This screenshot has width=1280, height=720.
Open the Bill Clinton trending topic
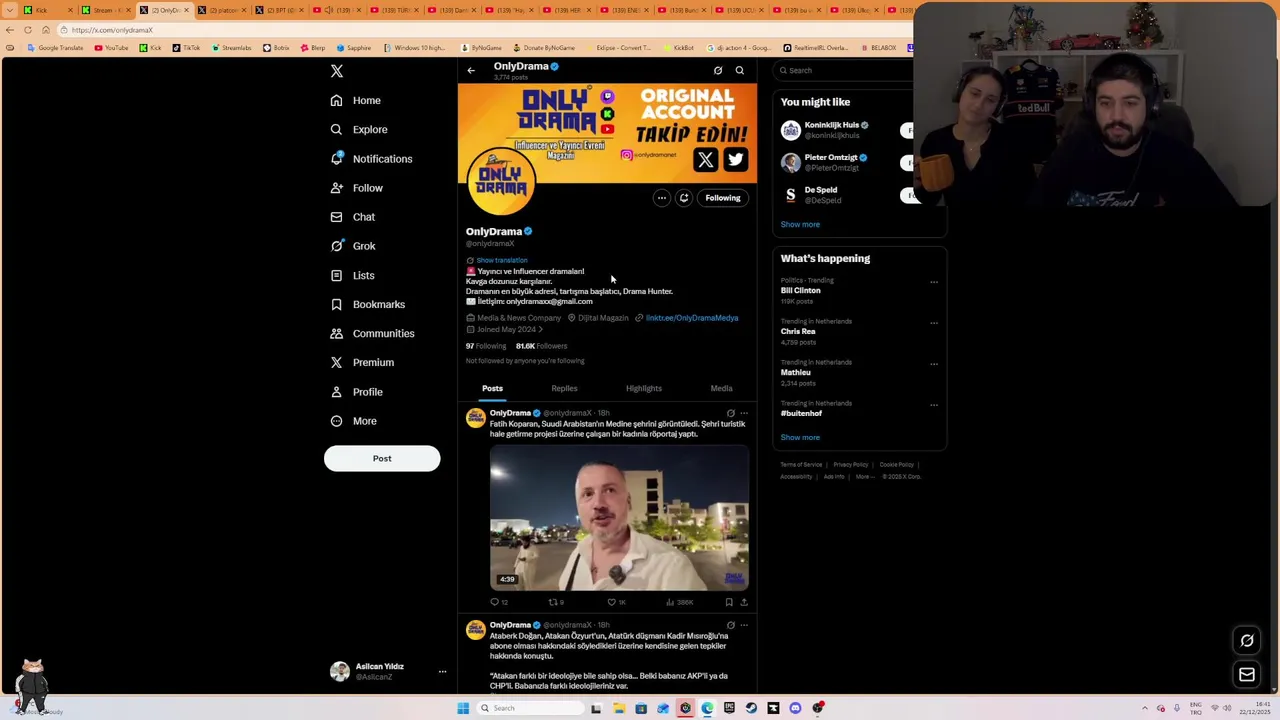(x=800, y=290)
